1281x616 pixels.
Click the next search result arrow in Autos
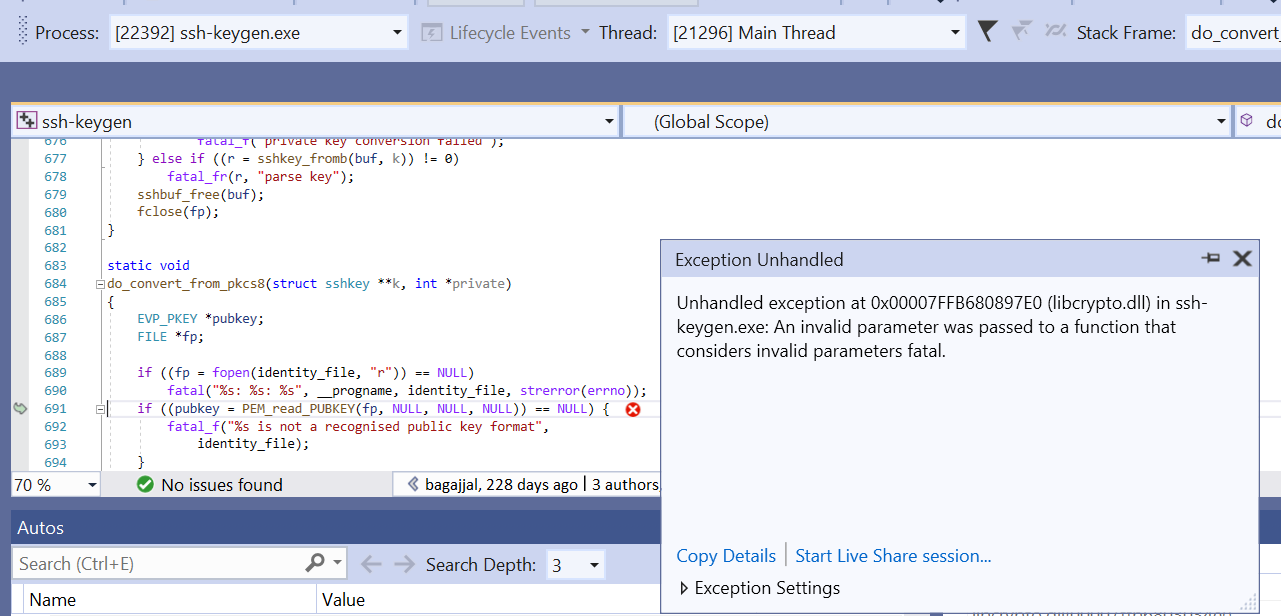(x=404, y=564)
